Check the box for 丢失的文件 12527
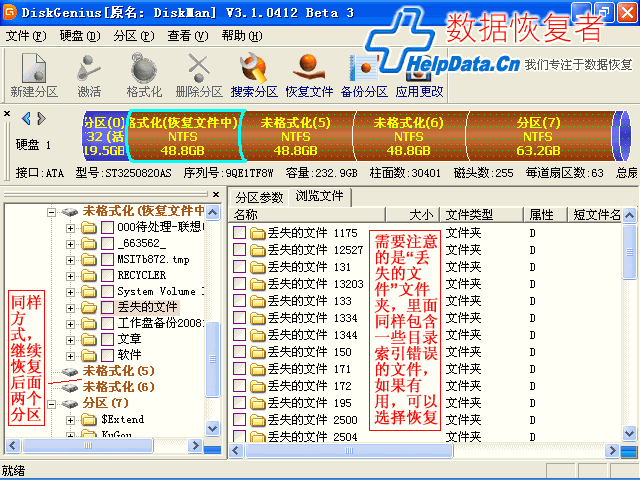This screenshot has height=480, width=640. coord(239,249)
